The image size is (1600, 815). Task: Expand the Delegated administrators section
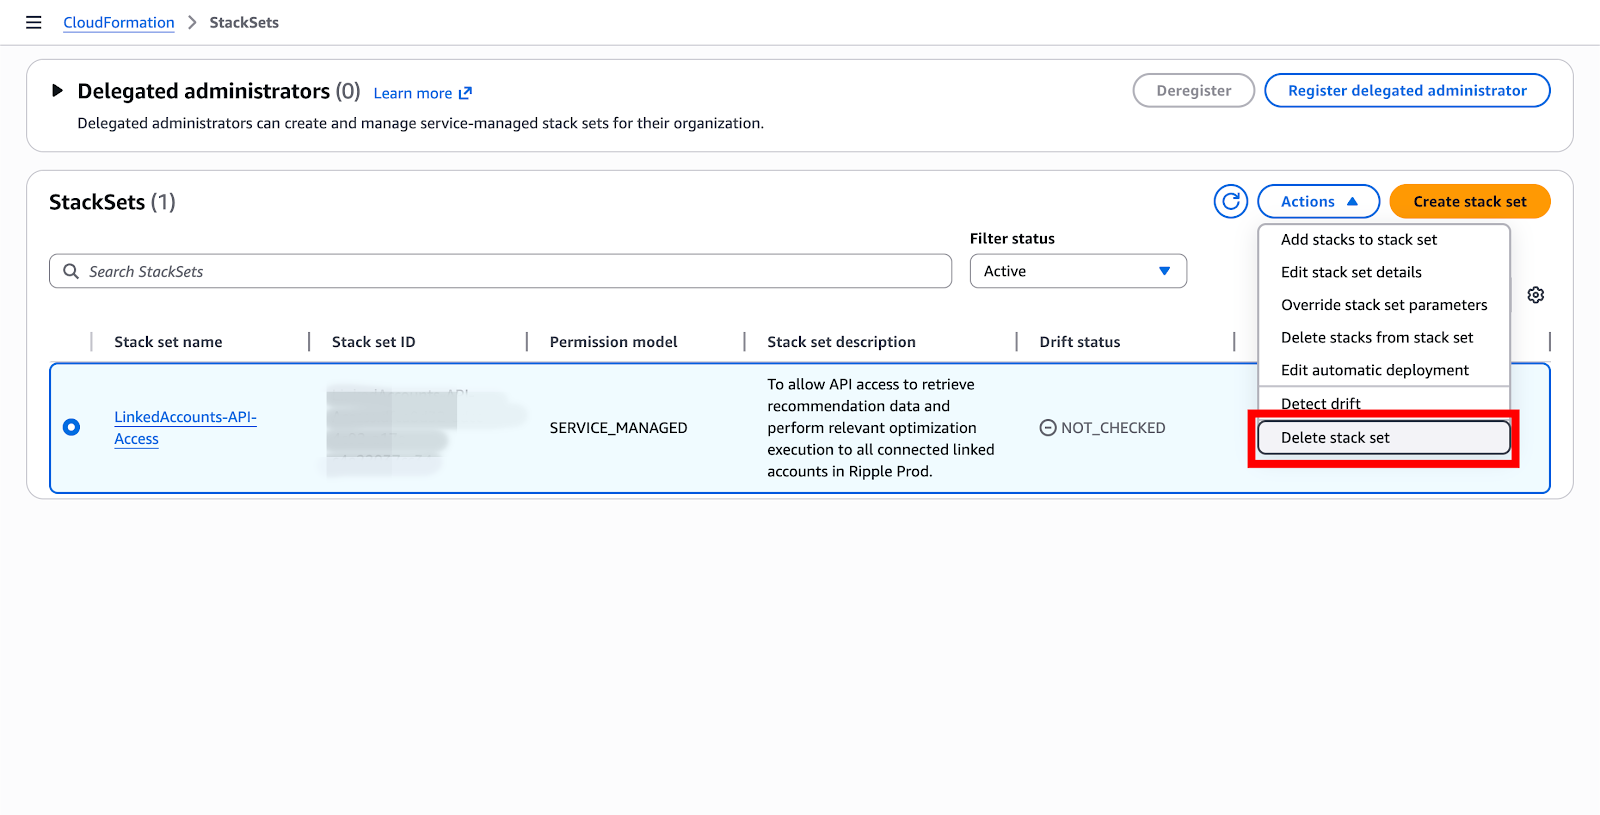click(x=57, y=91)
